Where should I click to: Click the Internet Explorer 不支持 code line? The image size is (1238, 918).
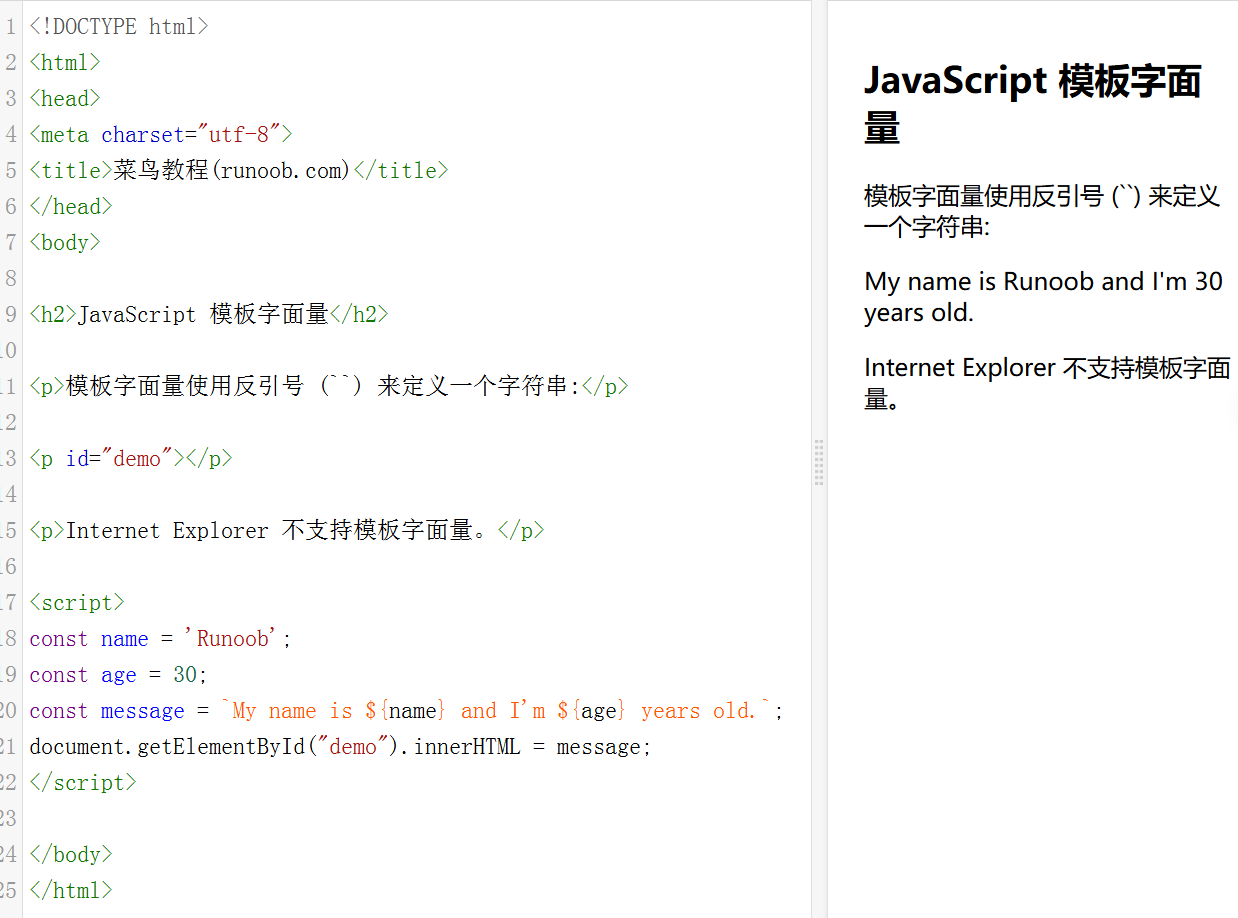pyautogui.click(x=287, y=531)
